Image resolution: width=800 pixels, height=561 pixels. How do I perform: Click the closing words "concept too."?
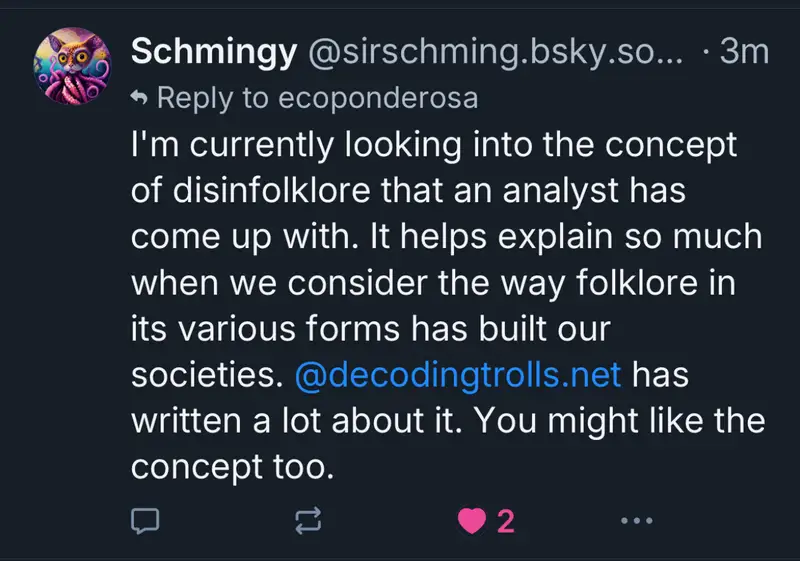pyautogui.click(x=230, y=467)
